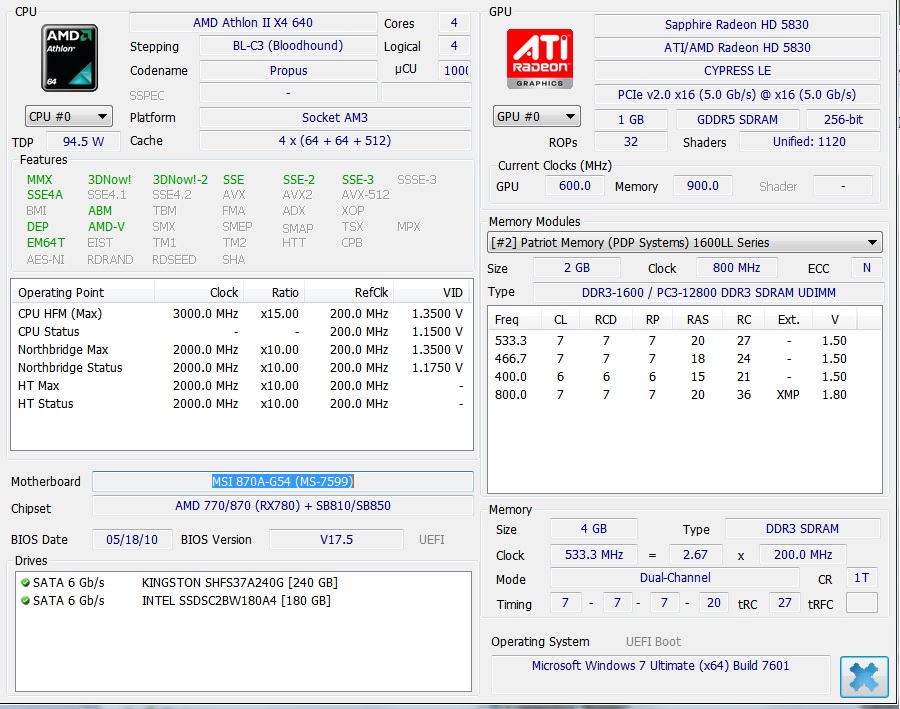
Task: Click the Sapphire Radeon HD 5830 field
Action: click(x=737, y=25)
